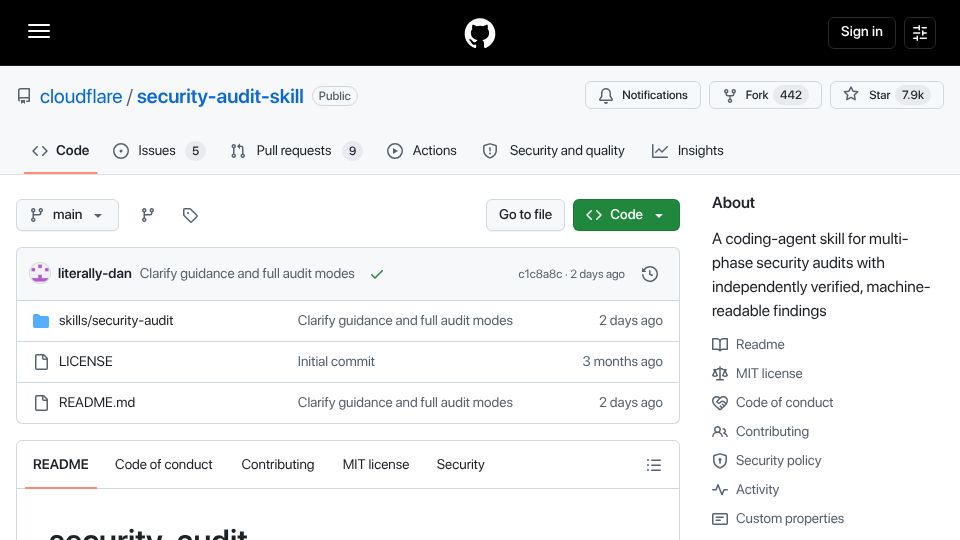Star the repository with the Star button

(887, 95)
